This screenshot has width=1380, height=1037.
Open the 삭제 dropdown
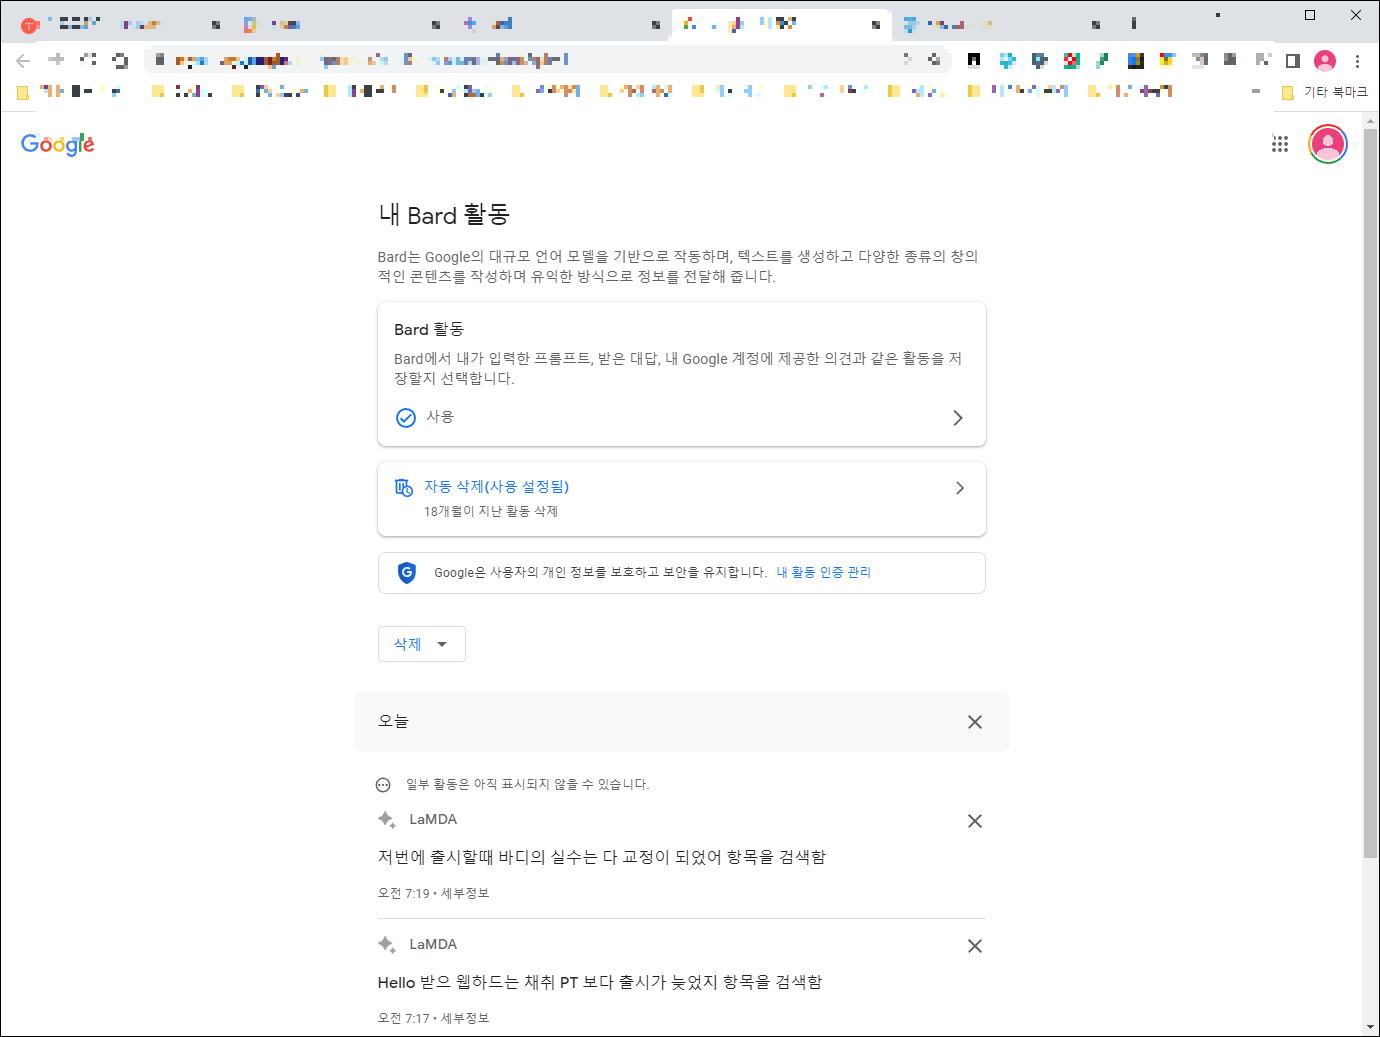[422, 645]
